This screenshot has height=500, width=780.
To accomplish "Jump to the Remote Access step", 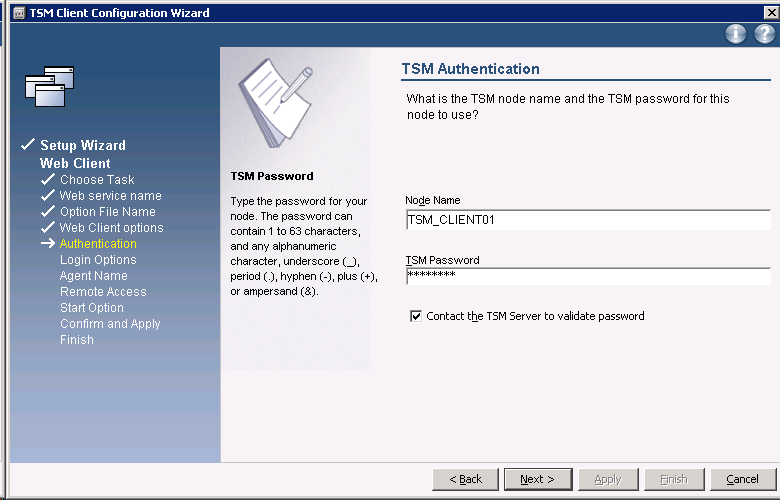I will [x=103, y=292].
